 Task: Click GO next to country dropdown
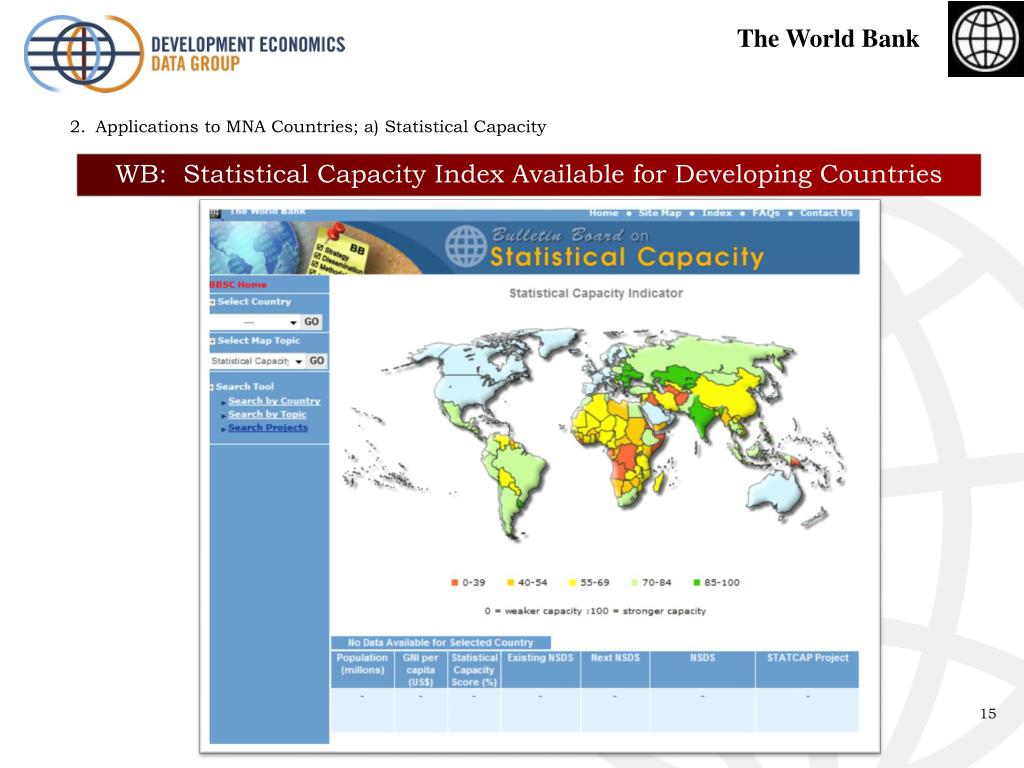coord(312,322)
